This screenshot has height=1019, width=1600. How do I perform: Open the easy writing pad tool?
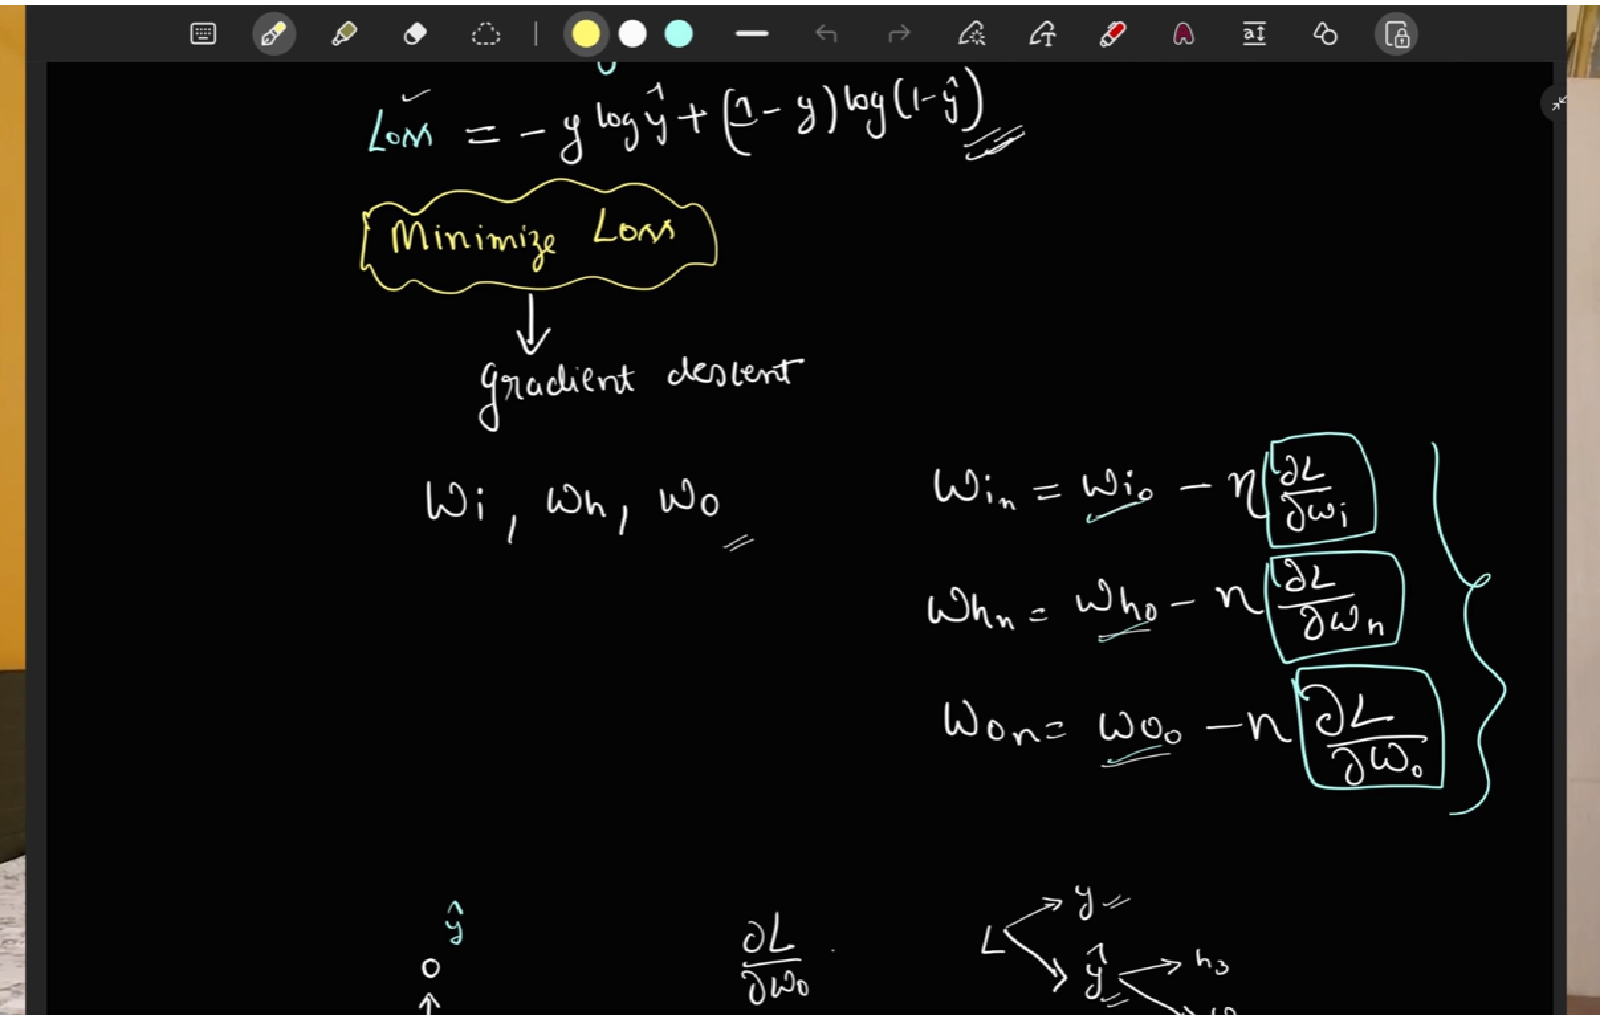1254,35
